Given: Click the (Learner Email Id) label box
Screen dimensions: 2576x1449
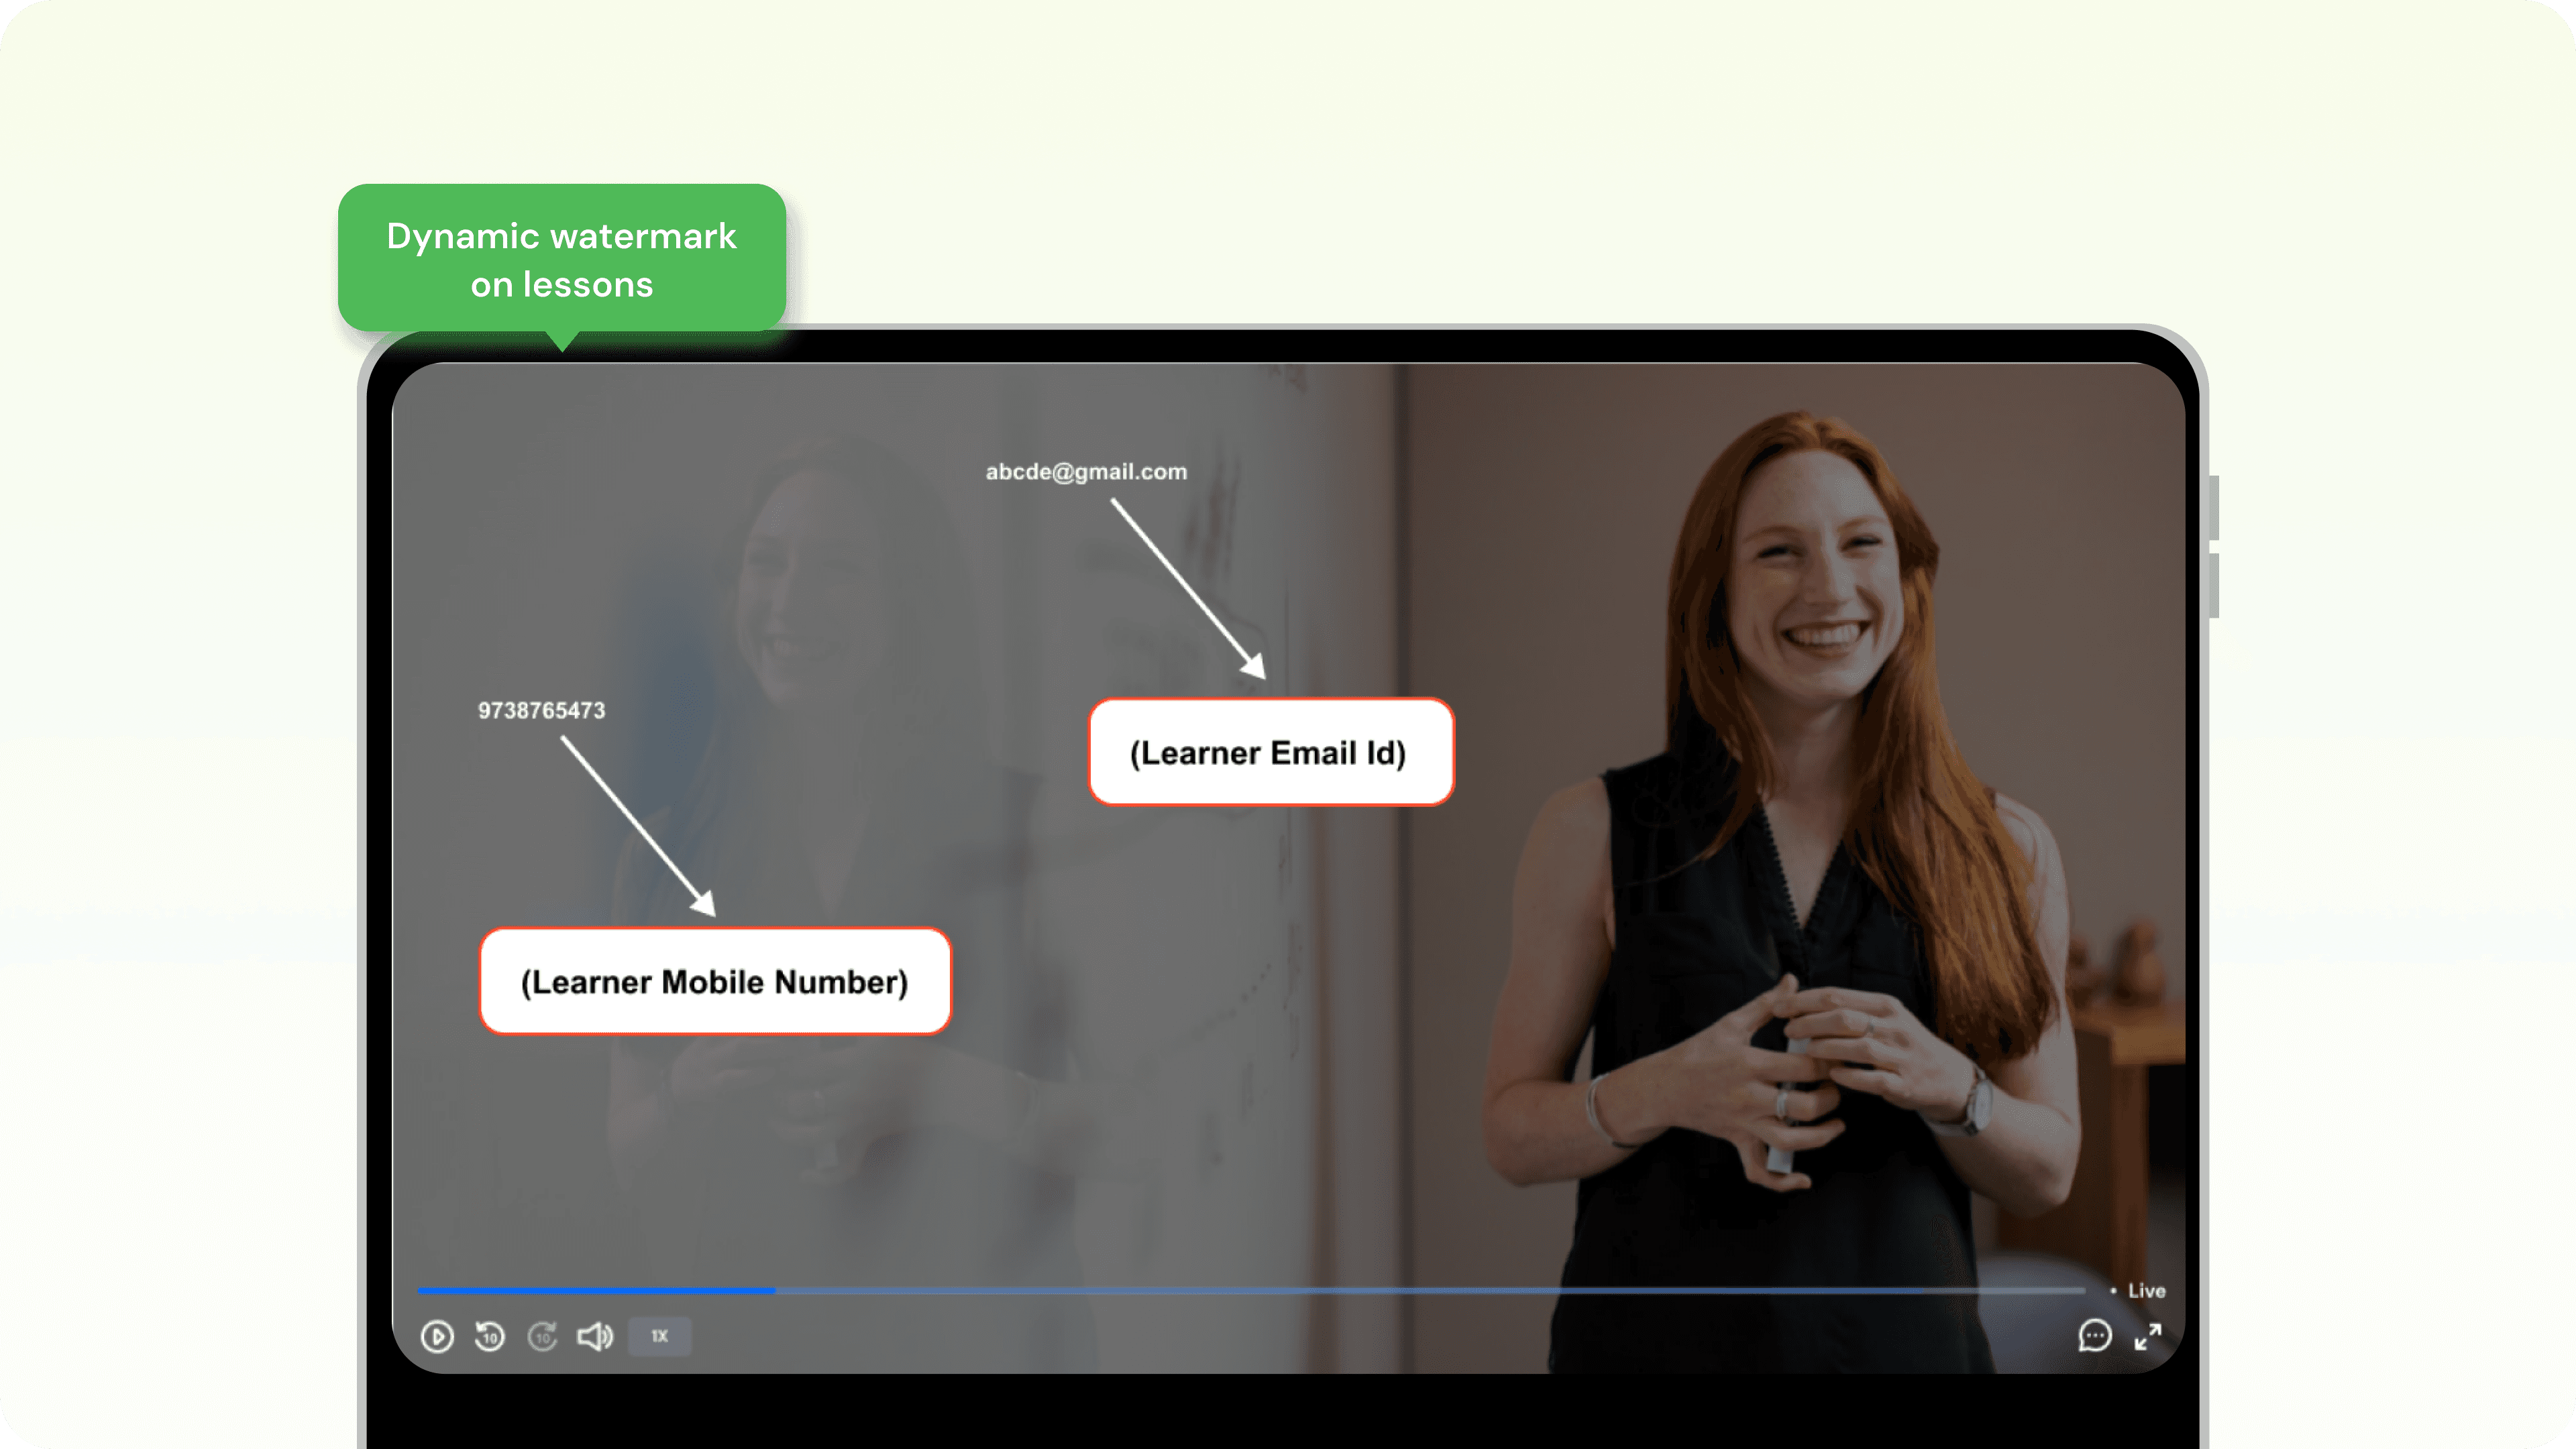Looking at the screenshot, I should [x=1270, y=752].
